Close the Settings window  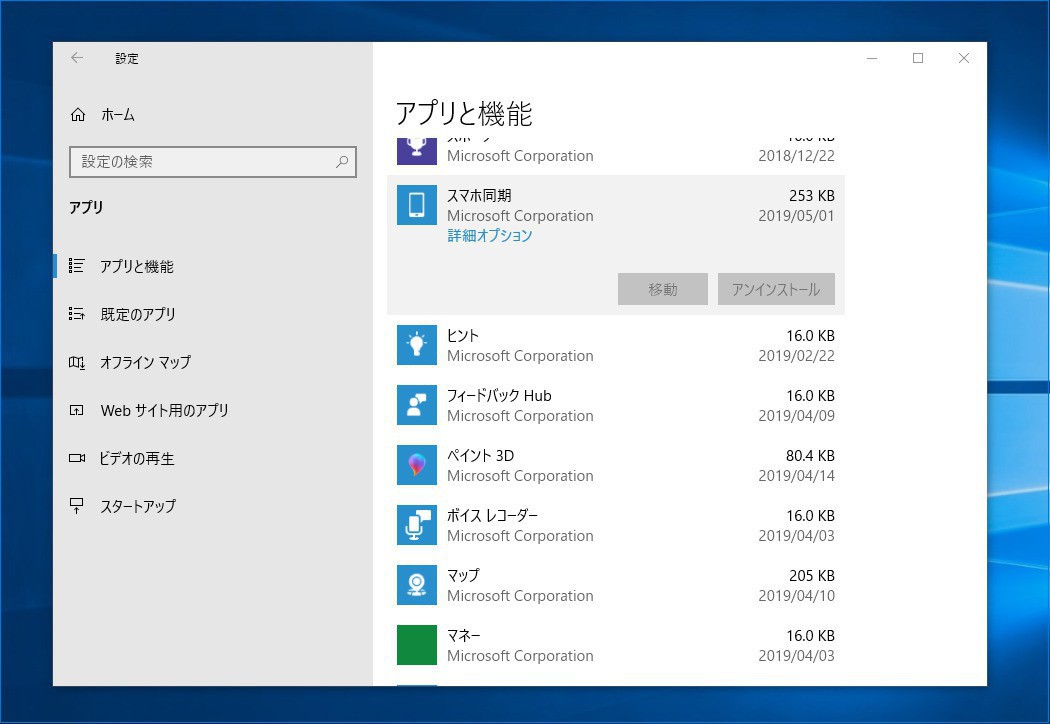point(964,58)
